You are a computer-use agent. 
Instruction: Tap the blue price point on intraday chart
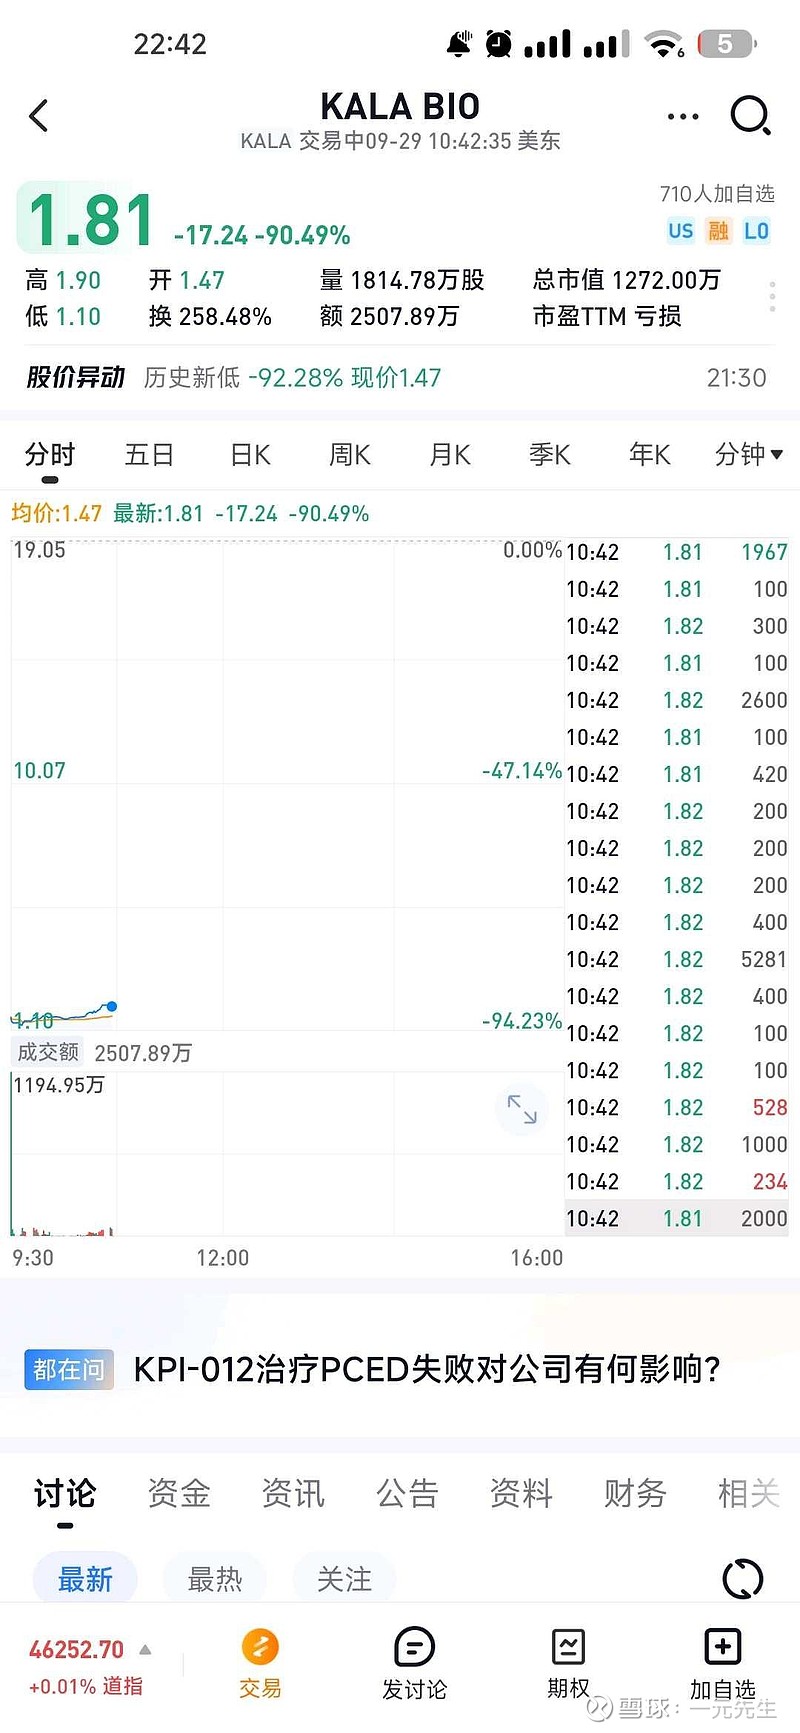point(112,1006)
